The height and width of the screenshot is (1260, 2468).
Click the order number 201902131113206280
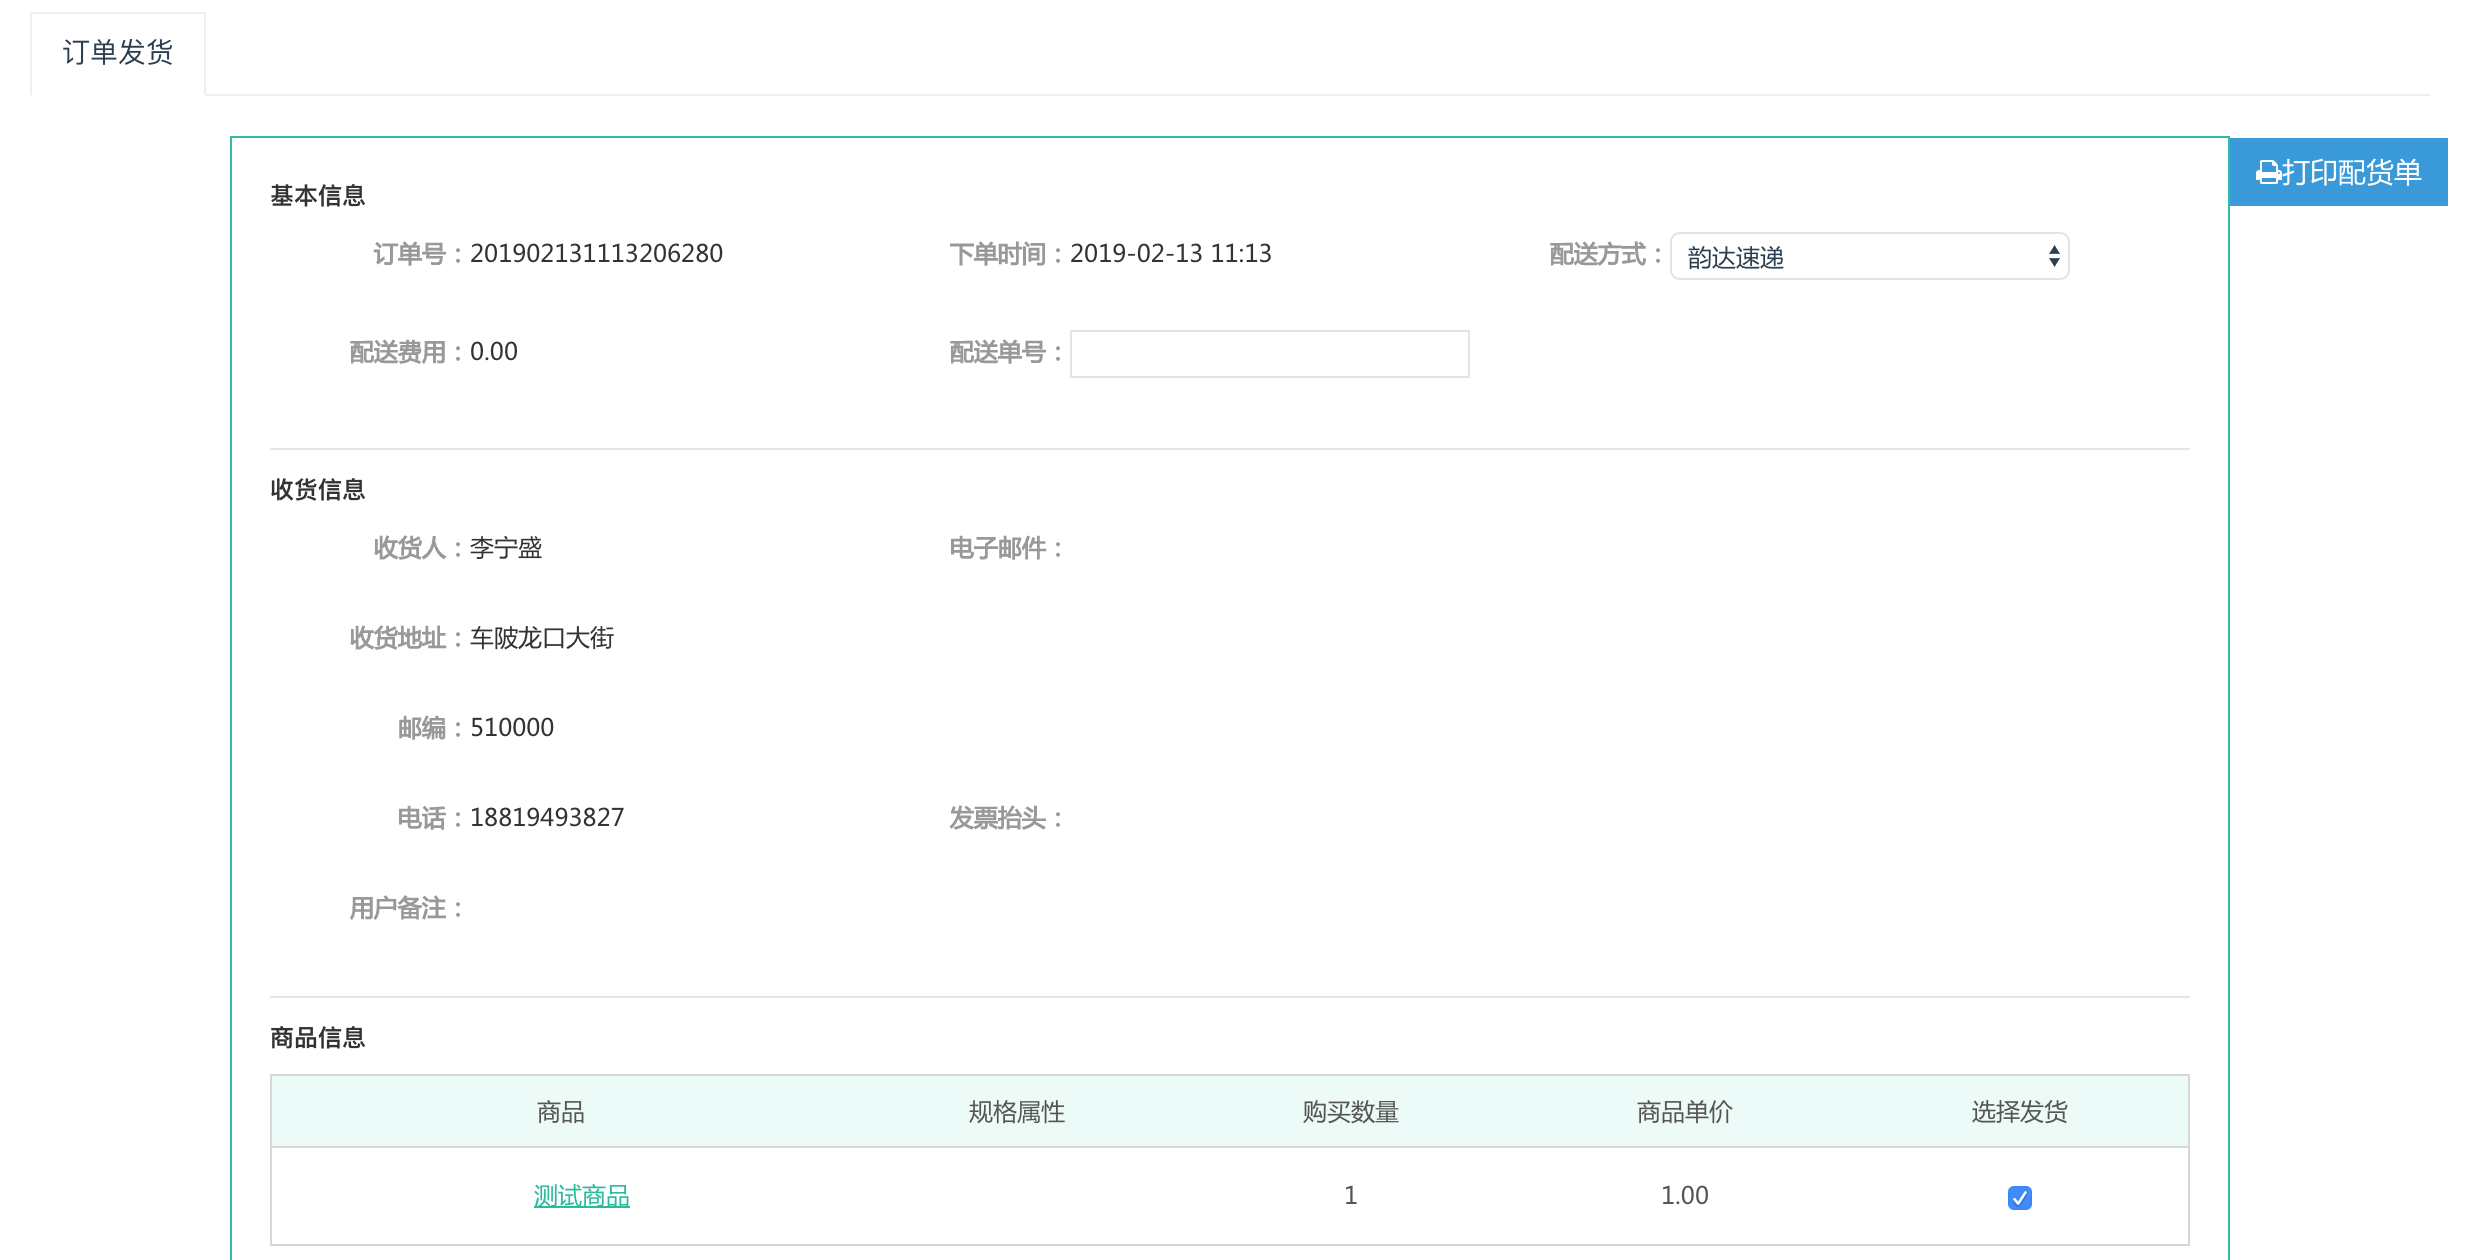click(x=596, y=254)
